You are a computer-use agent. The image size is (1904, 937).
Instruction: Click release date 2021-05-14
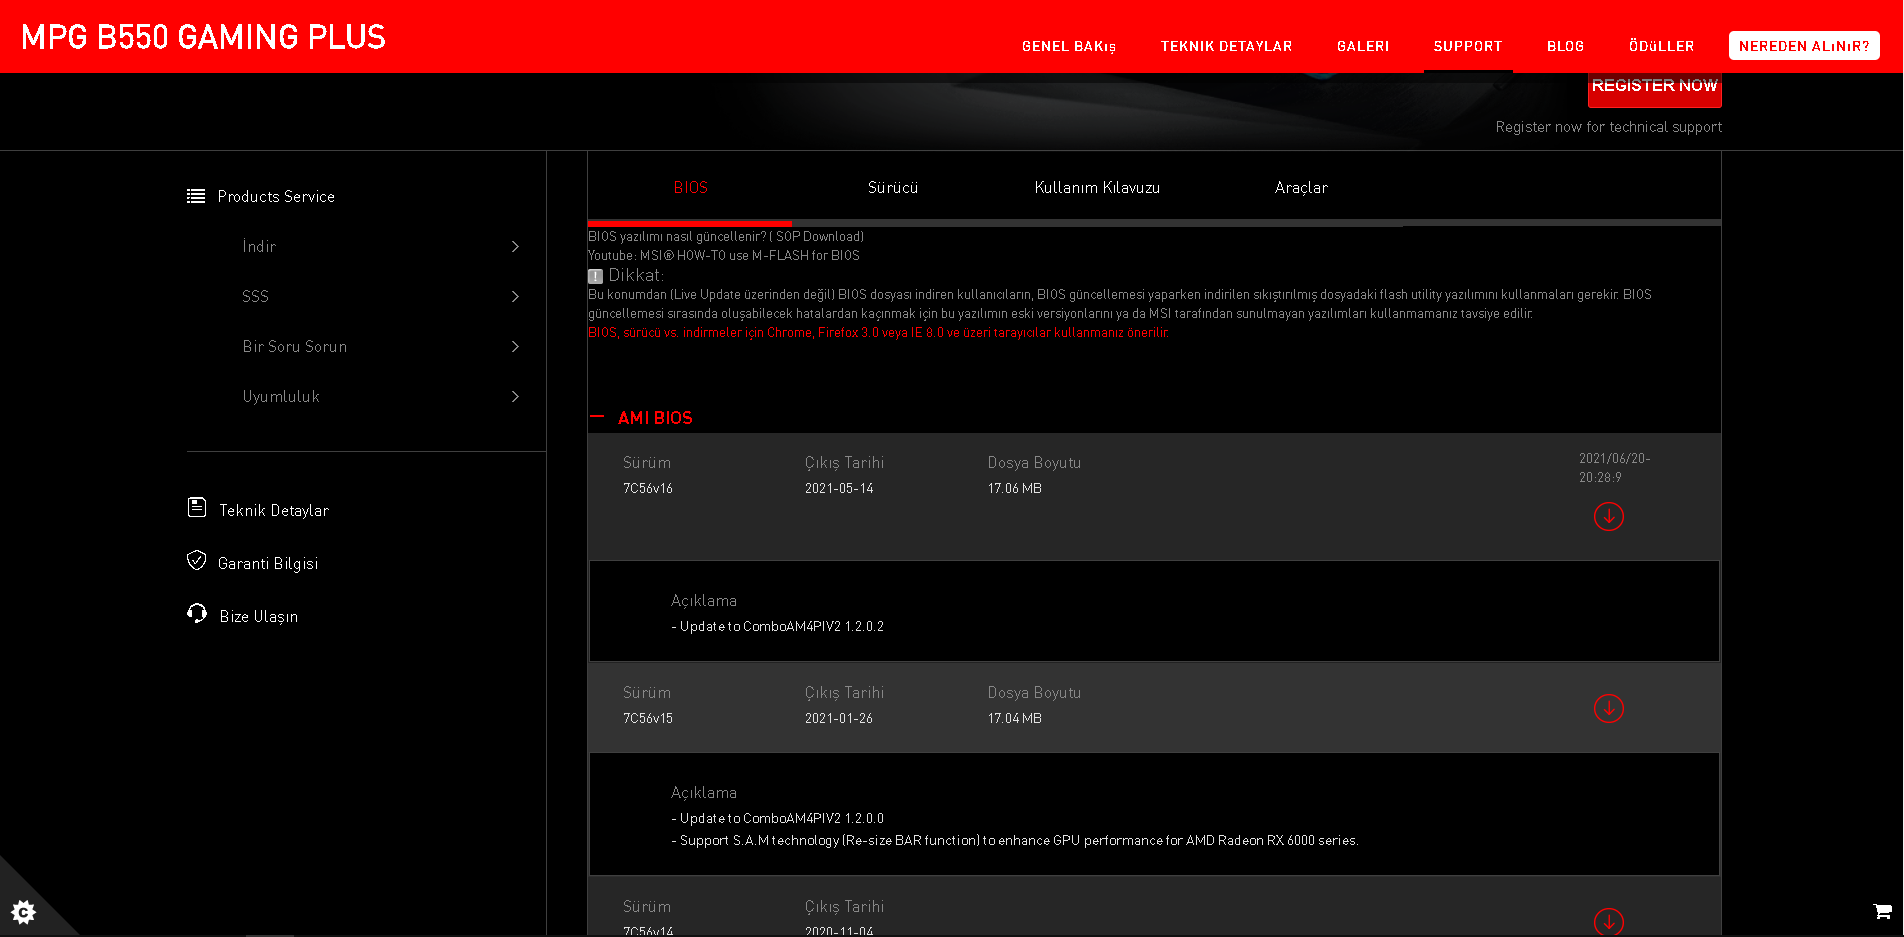tap(839, 489)
